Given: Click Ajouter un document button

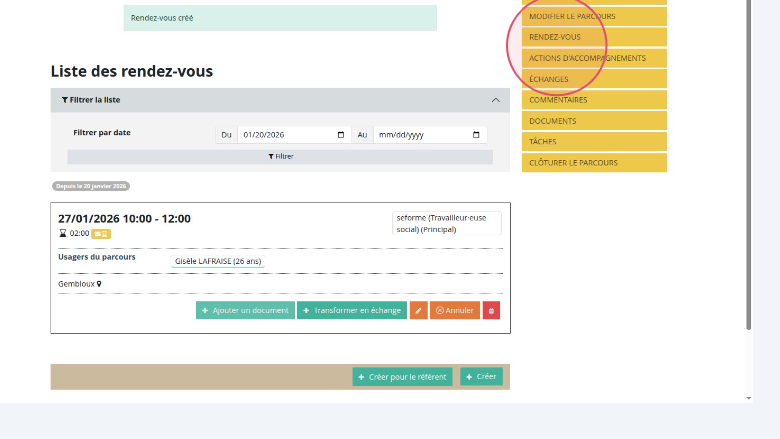Looking at the screenshot, I should (x=245, y=310).
